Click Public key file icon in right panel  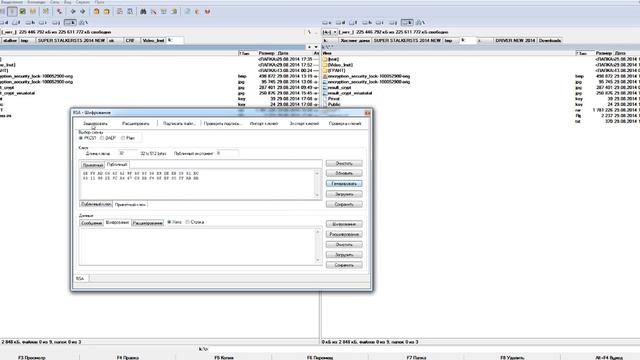[325, 104]
